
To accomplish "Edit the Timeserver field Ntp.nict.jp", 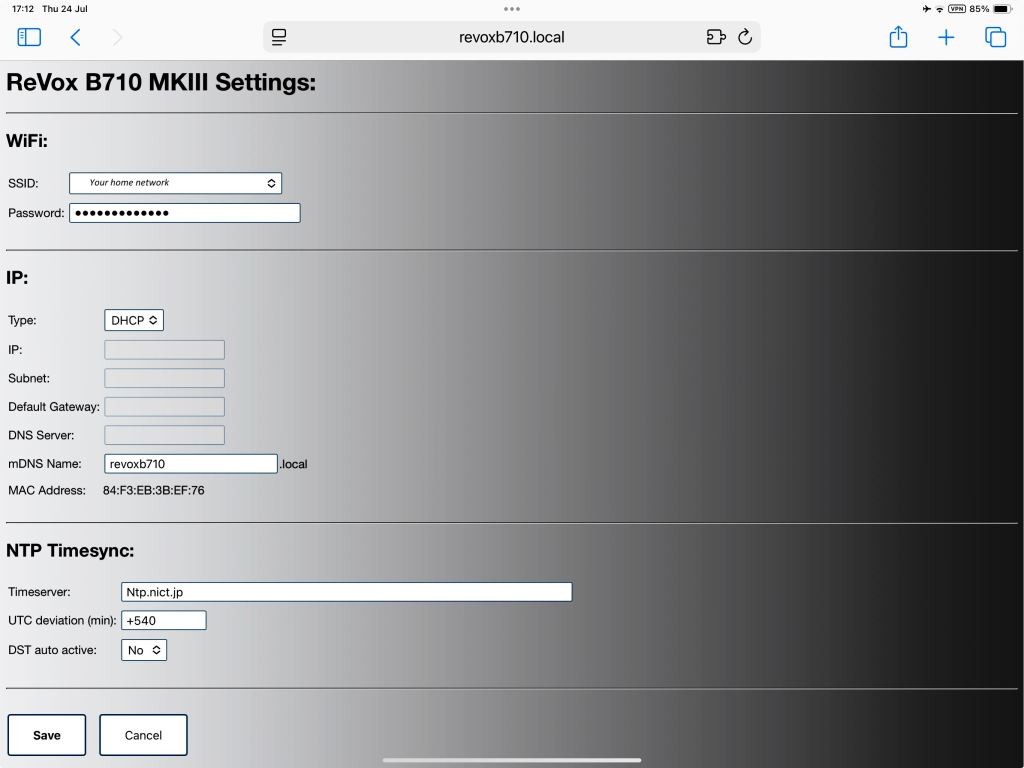I will click(346, 592).
